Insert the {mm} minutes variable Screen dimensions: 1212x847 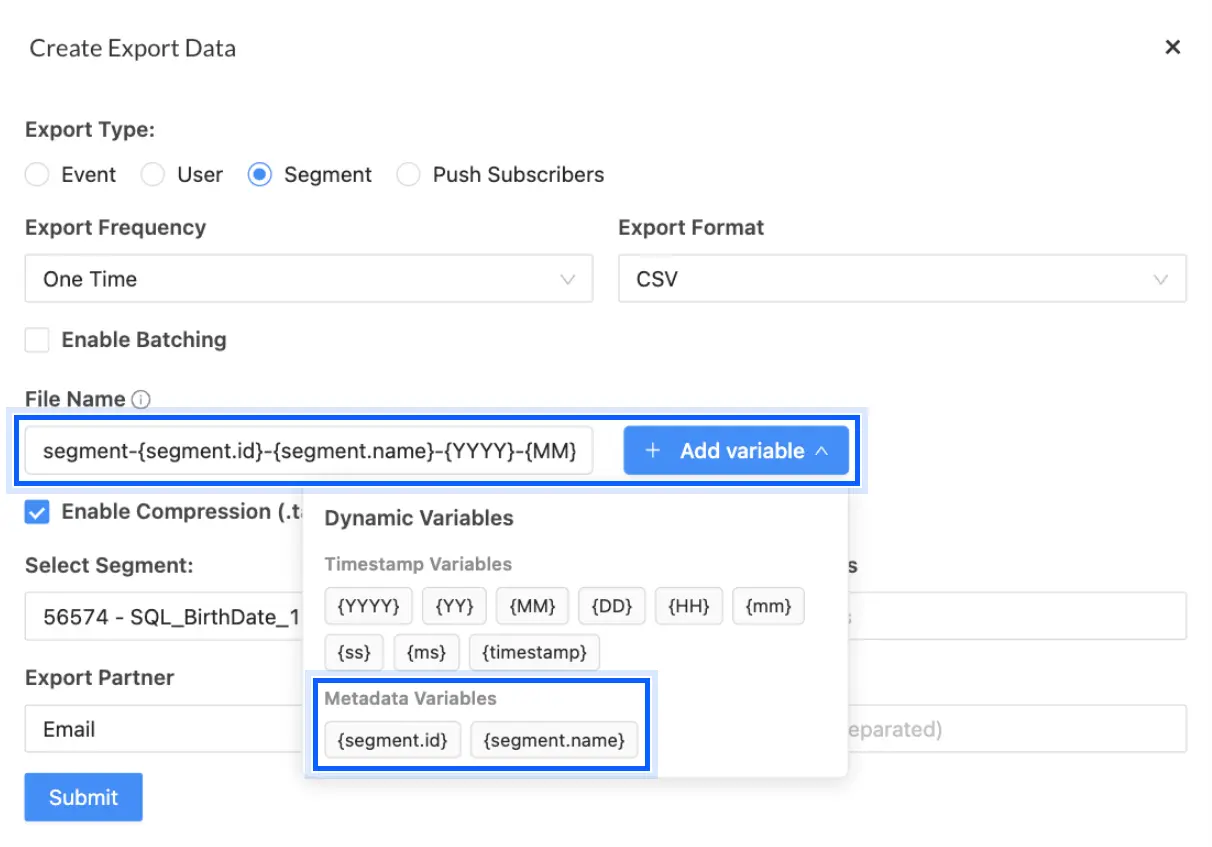tap(768, 605)
